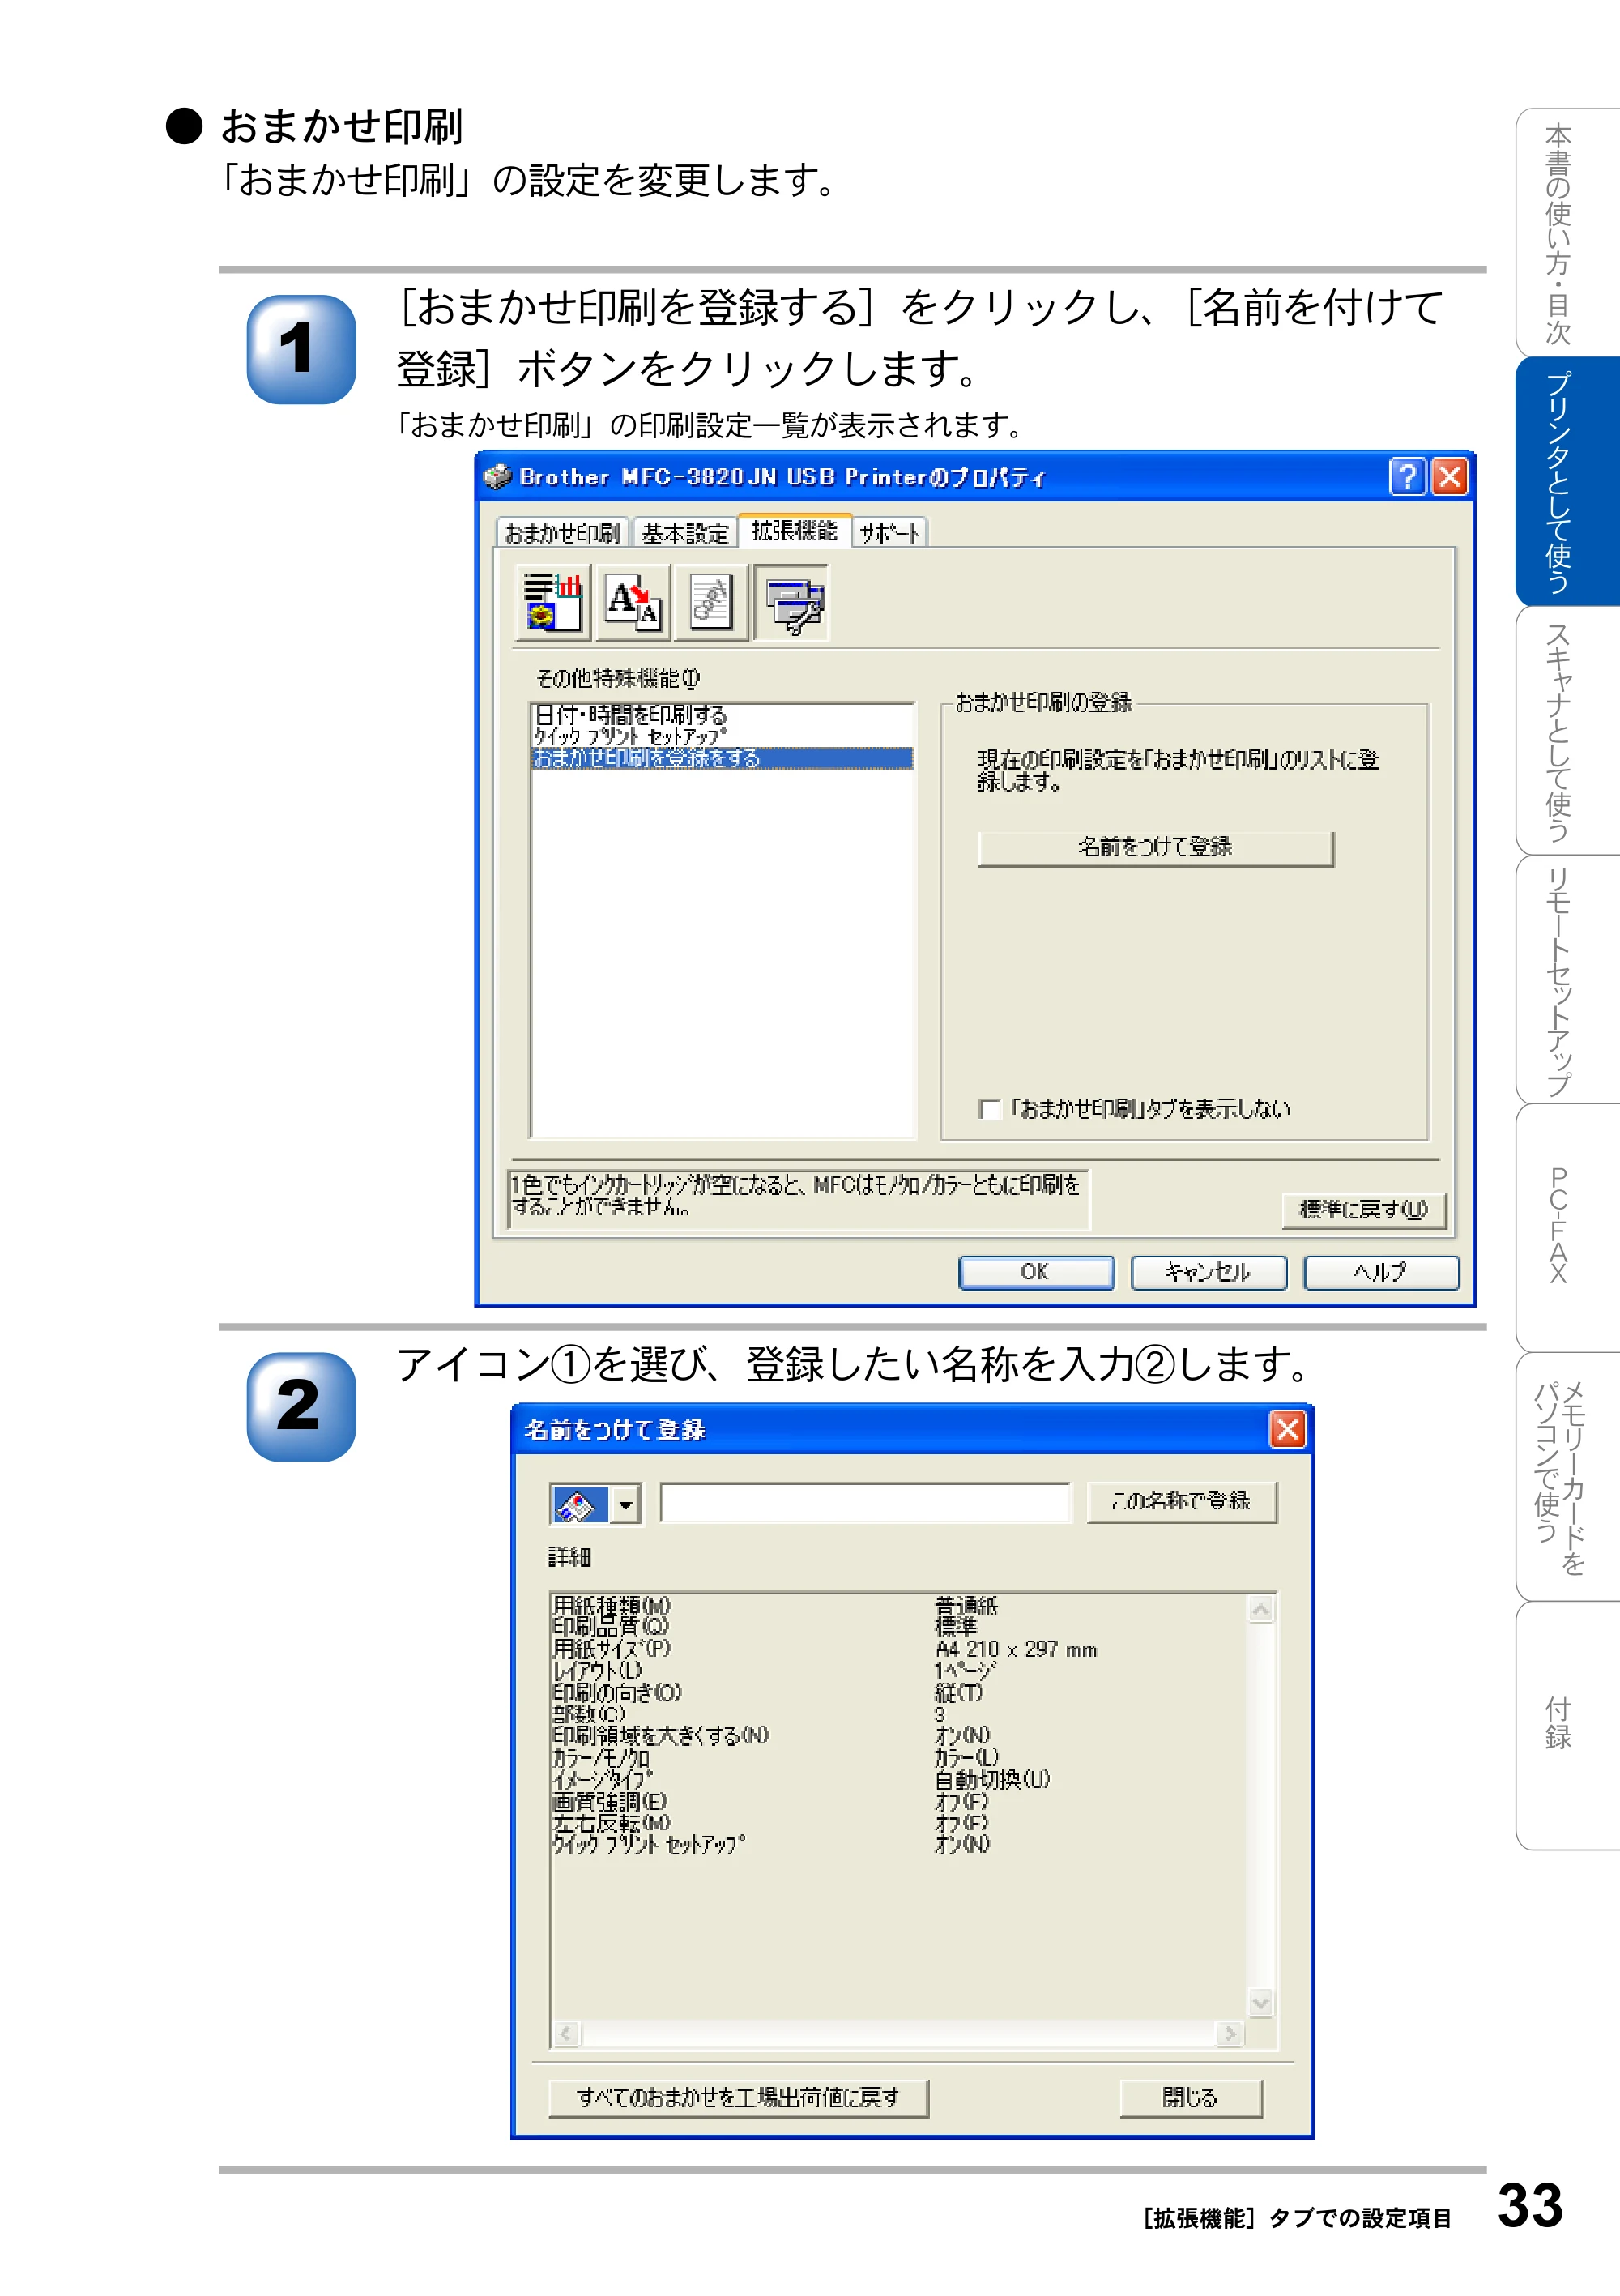Open help with the ヘルプ button
This screenshot has width=1620, height=2296.
click(1381, 1272)
